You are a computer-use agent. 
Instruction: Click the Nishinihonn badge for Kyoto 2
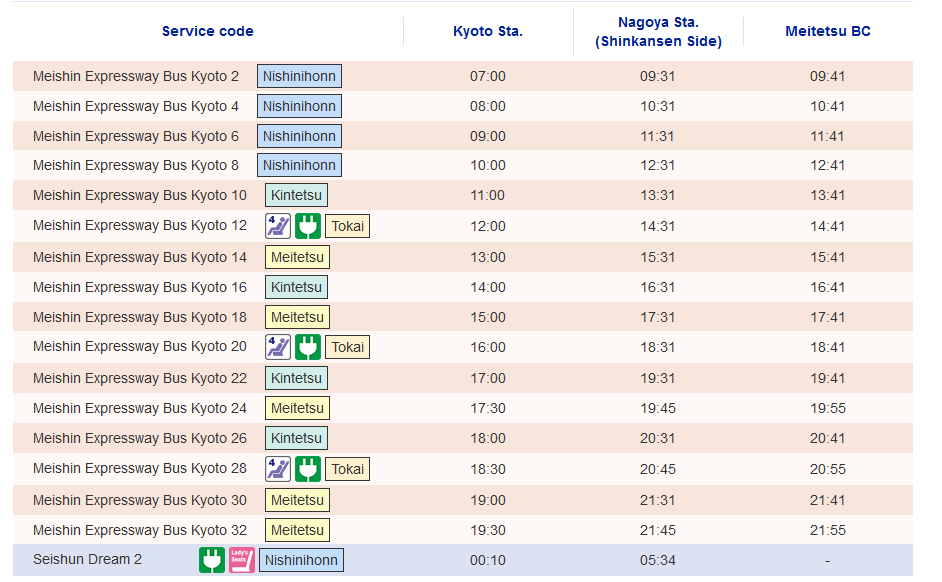(x=299, y=76)
